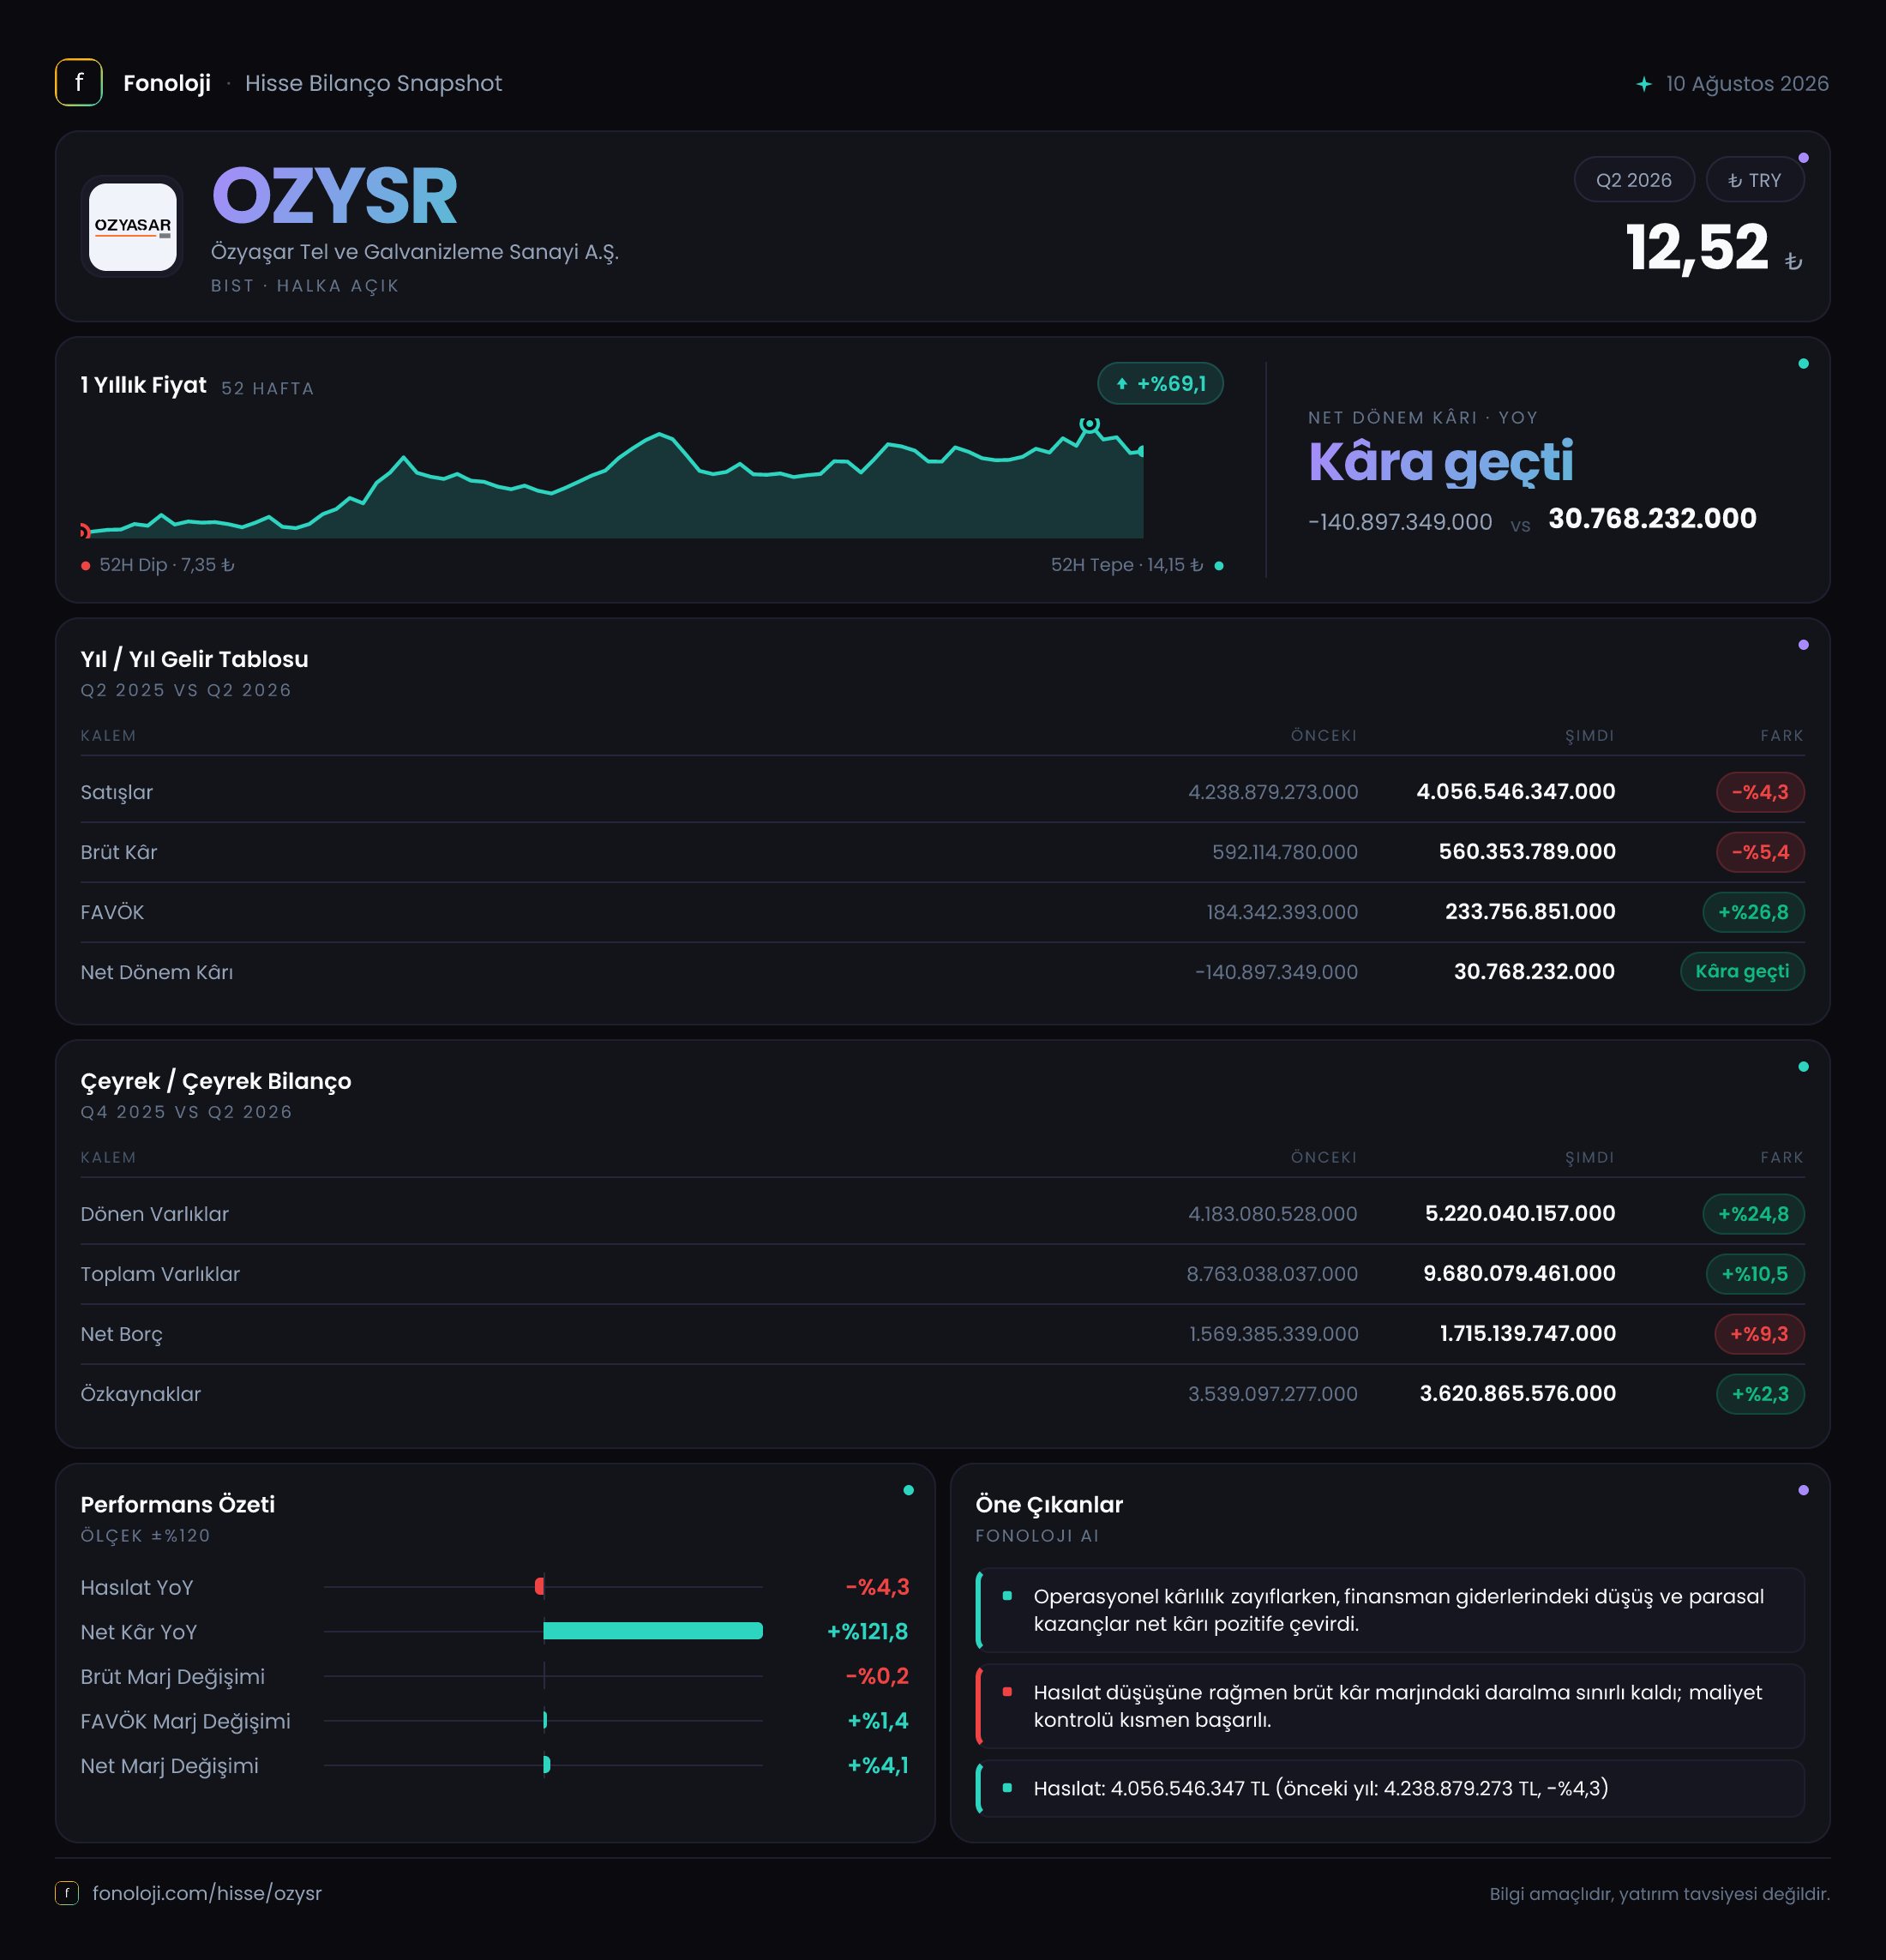Click the red 52H Dip dot indicator

click(86, 566)
